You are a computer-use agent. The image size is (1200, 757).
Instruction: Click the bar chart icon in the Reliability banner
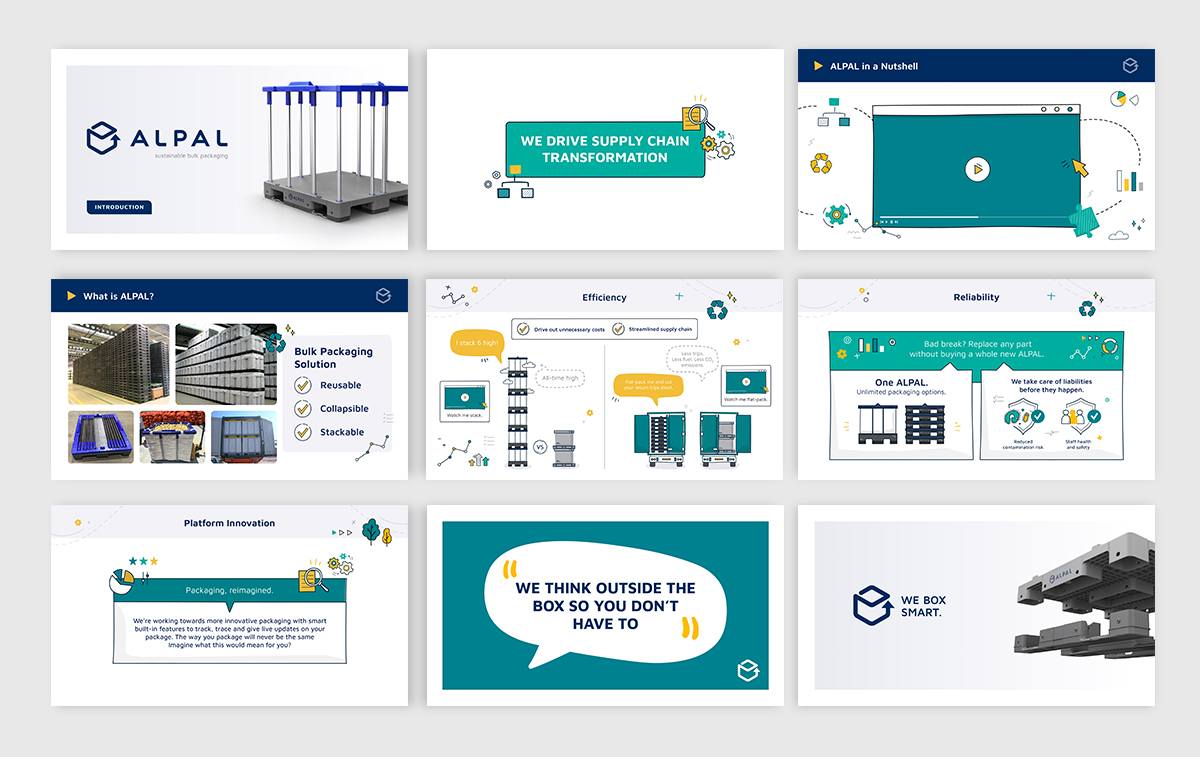pos(873,346)
